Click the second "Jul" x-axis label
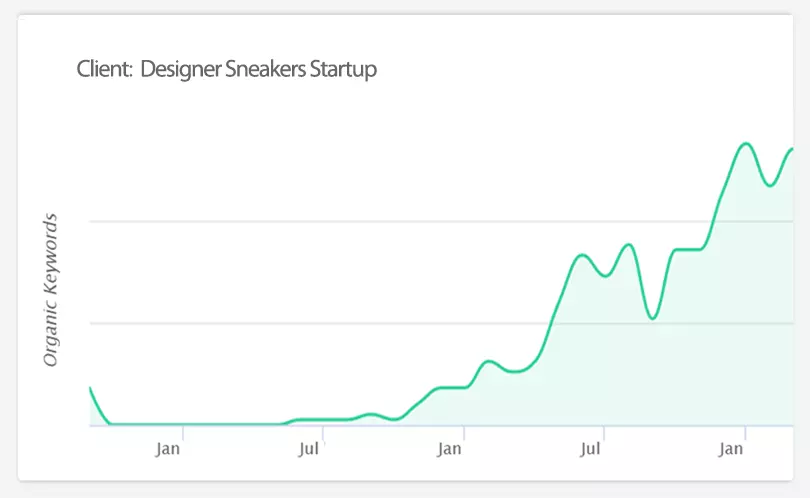Image resolution: width=810 pixels, height=498 pixels. click(x=591, y=449)
